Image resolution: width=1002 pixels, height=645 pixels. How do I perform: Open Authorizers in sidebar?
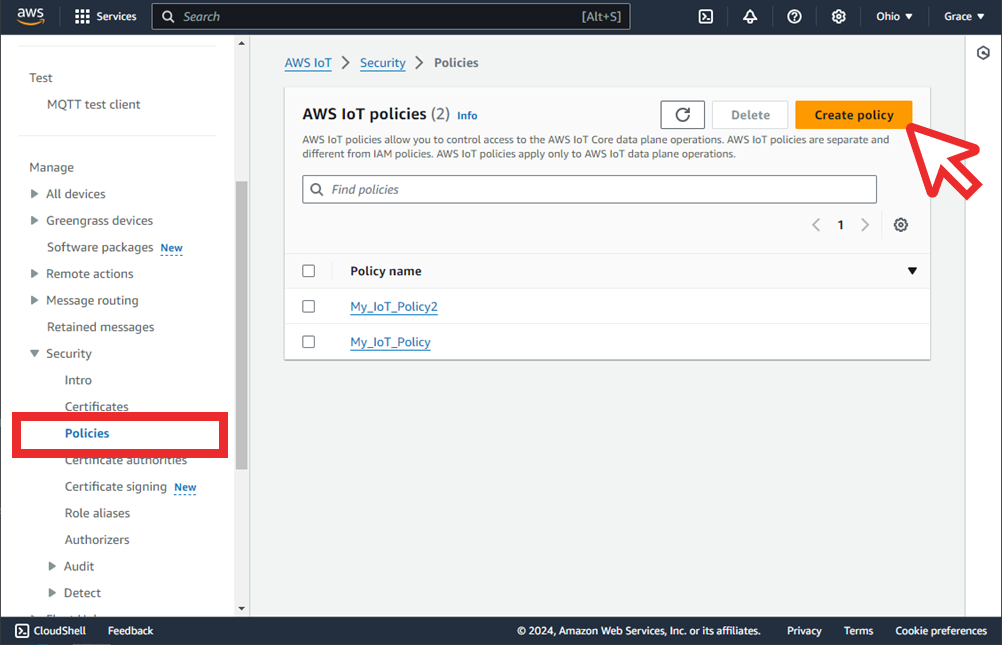click(97, 540)
